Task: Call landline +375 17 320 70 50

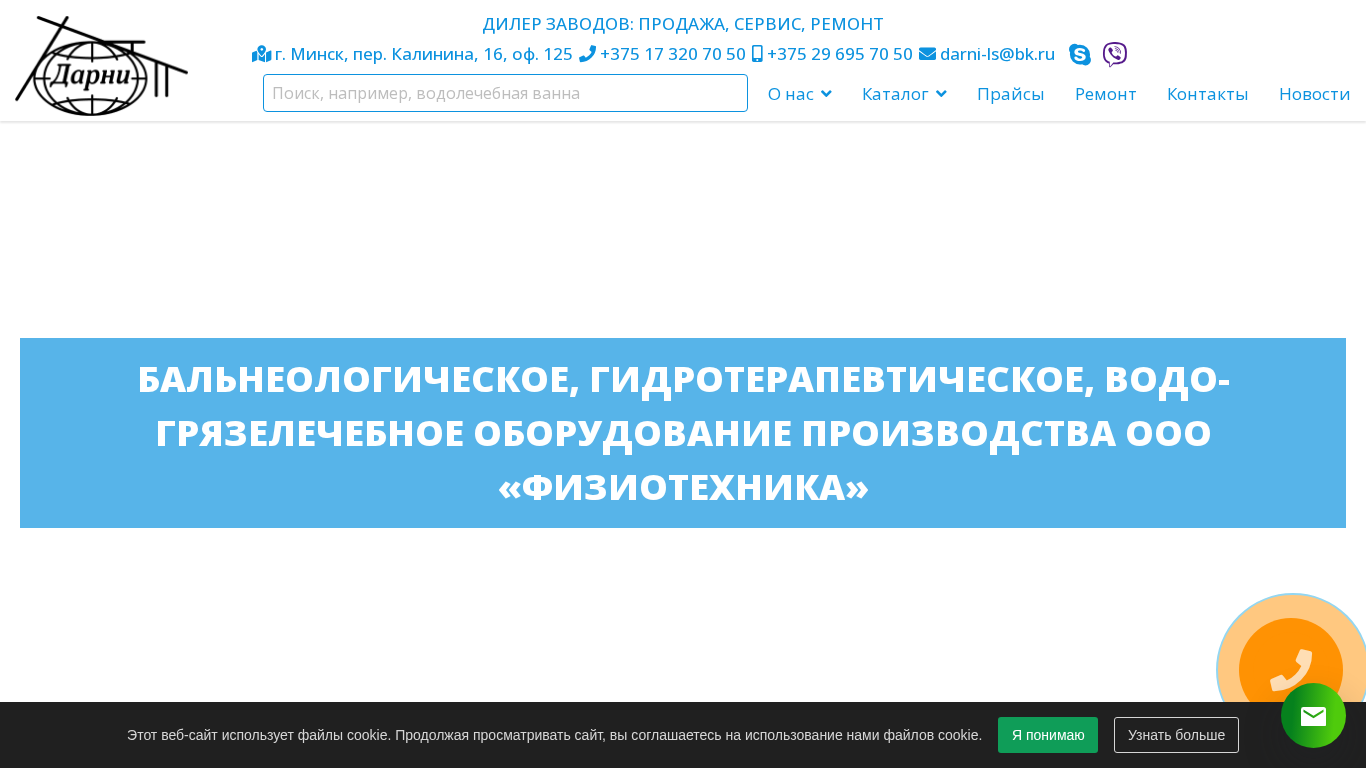Action: [x=672, y=54]
